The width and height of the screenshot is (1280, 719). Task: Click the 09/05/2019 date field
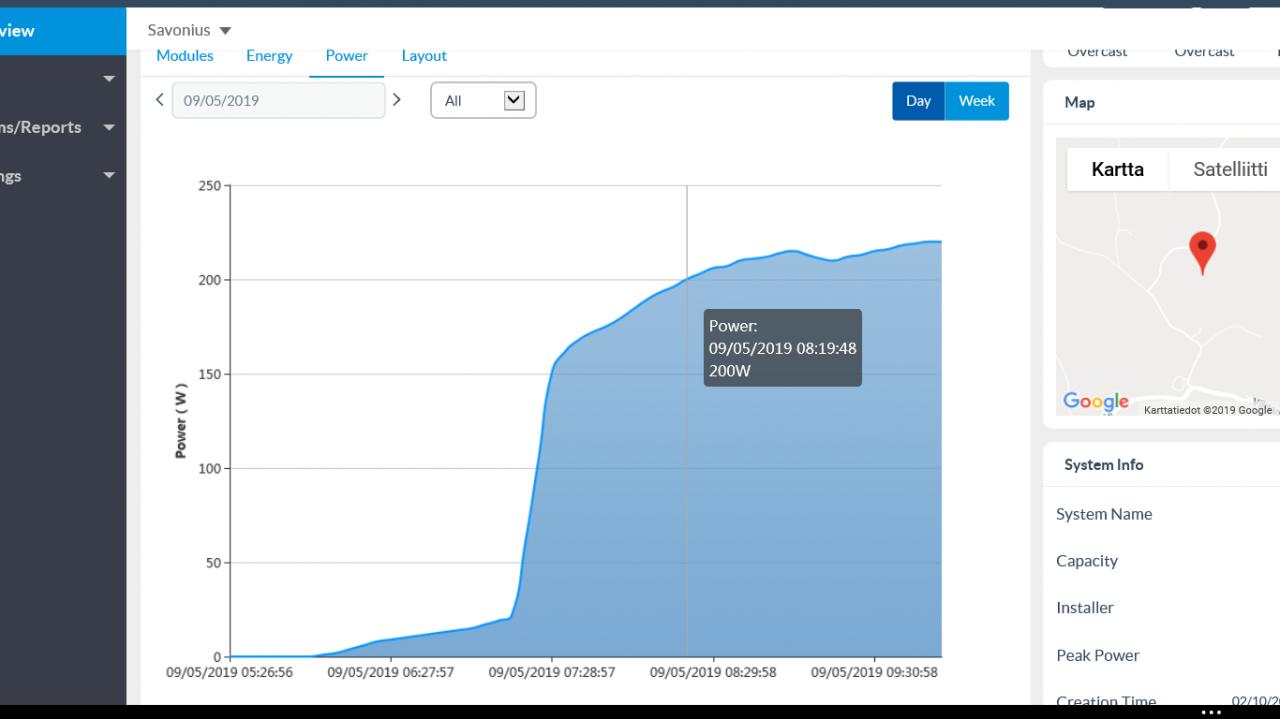(x=278, y=100)
